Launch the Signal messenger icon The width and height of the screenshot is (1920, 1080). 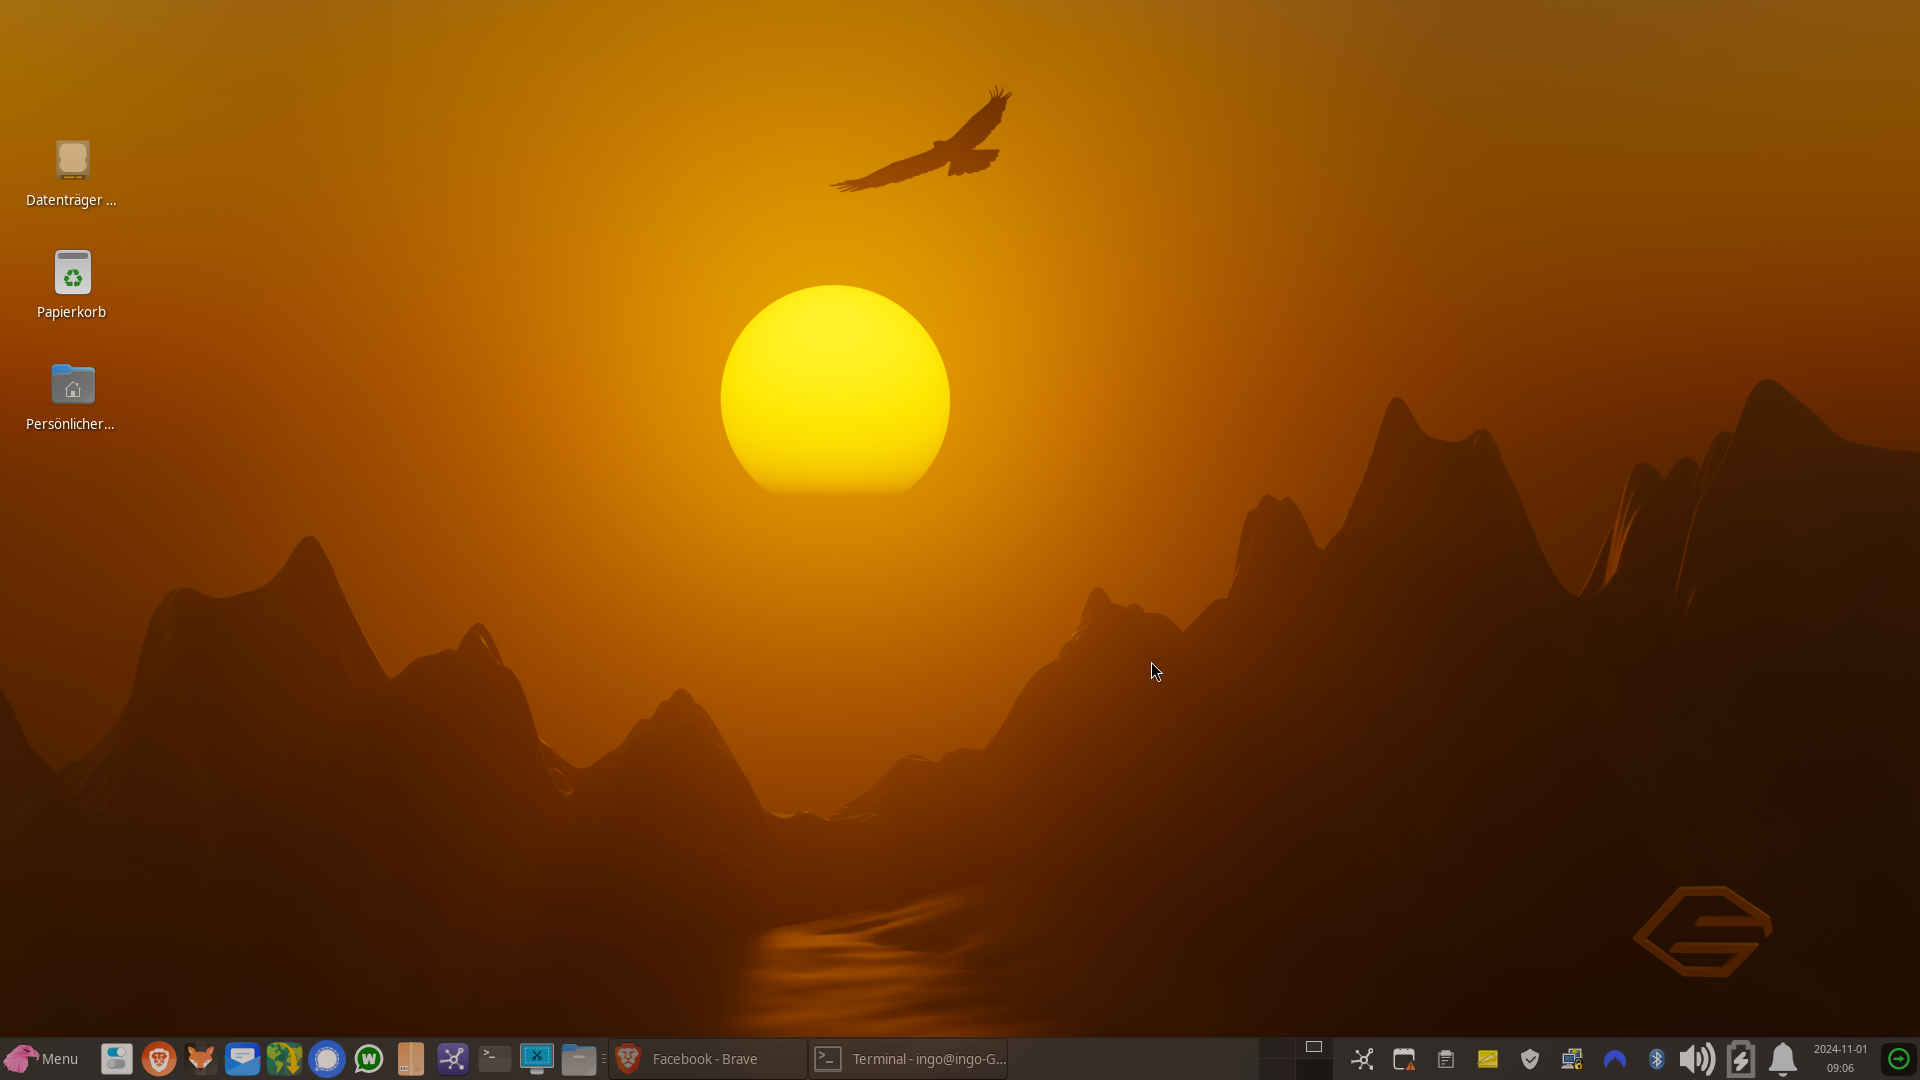(x=327, y=1059)
